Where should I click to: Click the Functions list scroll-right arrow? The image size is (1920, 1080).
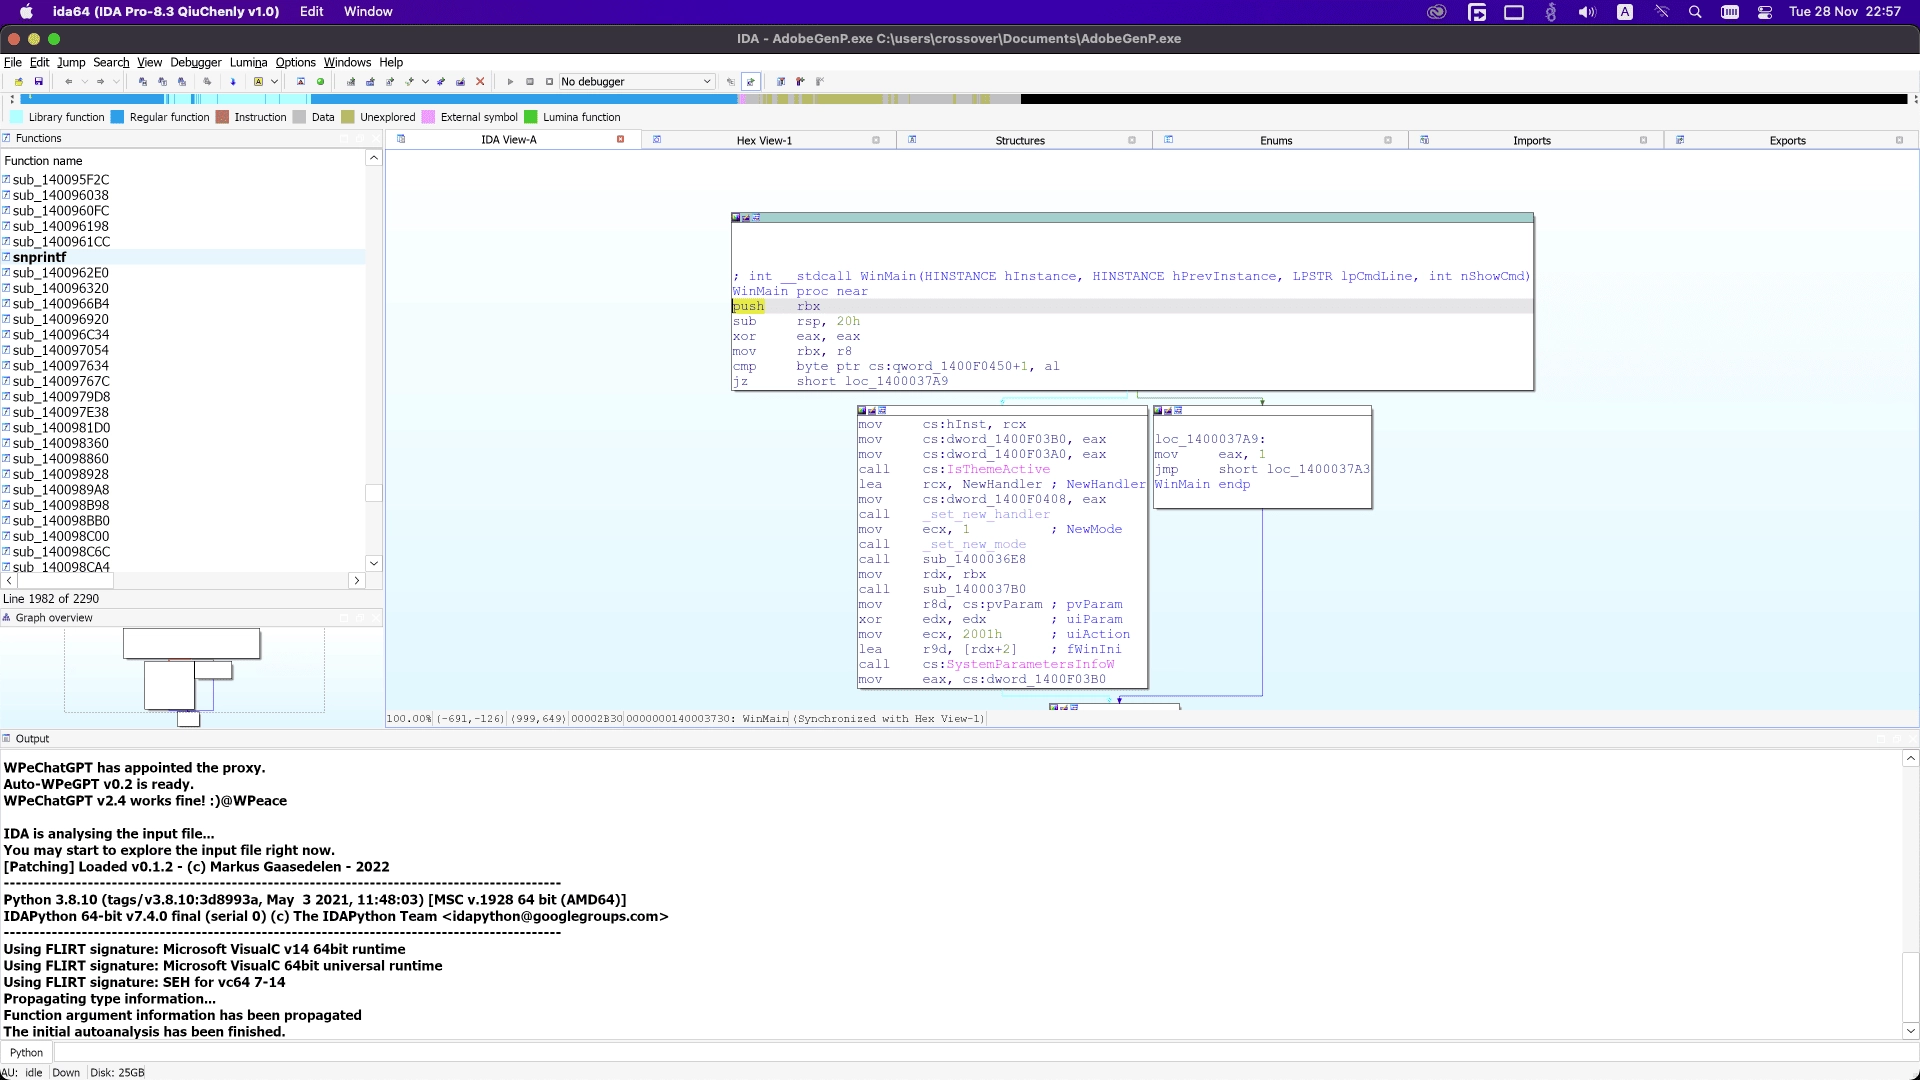pyautogui.click(x=356, y=580)
